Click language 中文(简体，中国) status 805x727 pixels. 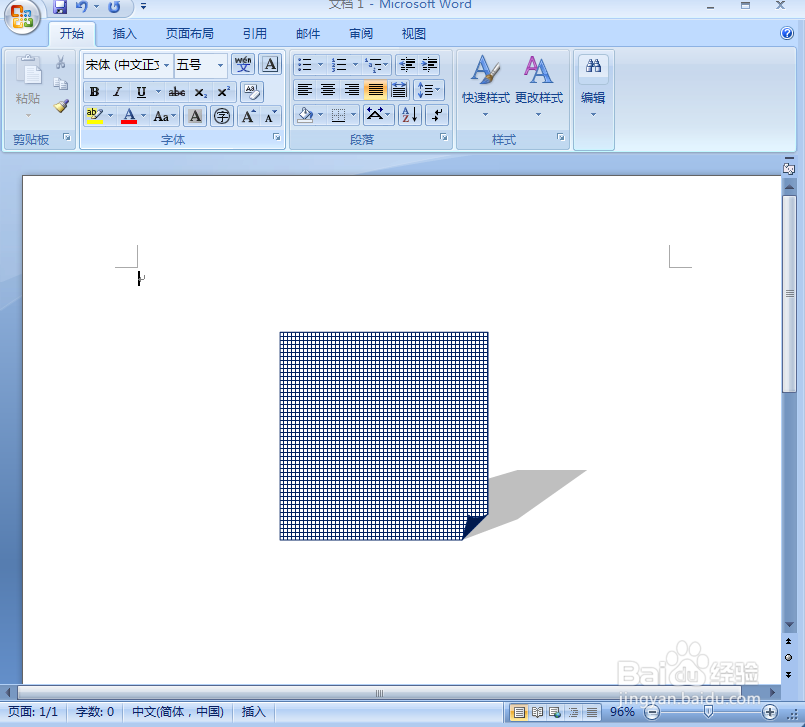[x=178, y=712]
